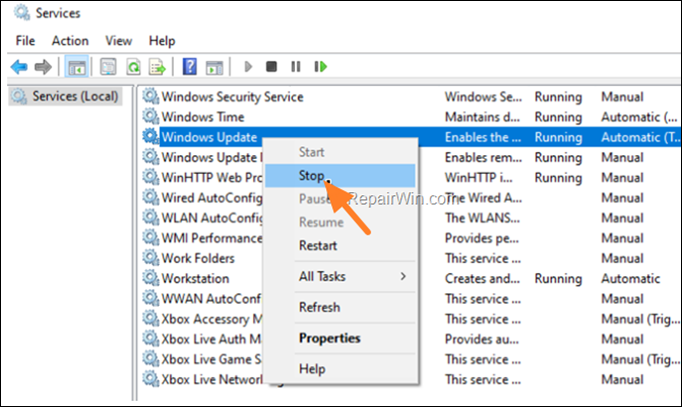Screen dimensions: 682x407
Task: Click 'Automatic (T...' startup type of Windows Update
Action: (x=640, y=137)
